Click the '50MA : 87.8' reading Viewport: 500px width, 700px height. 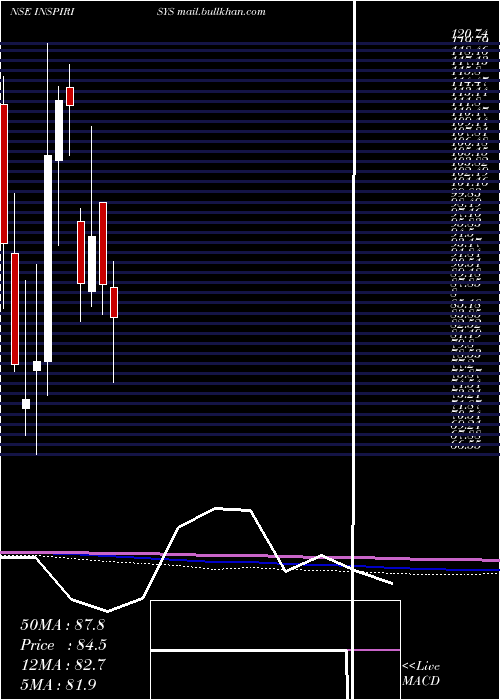[x=62, y=625]
